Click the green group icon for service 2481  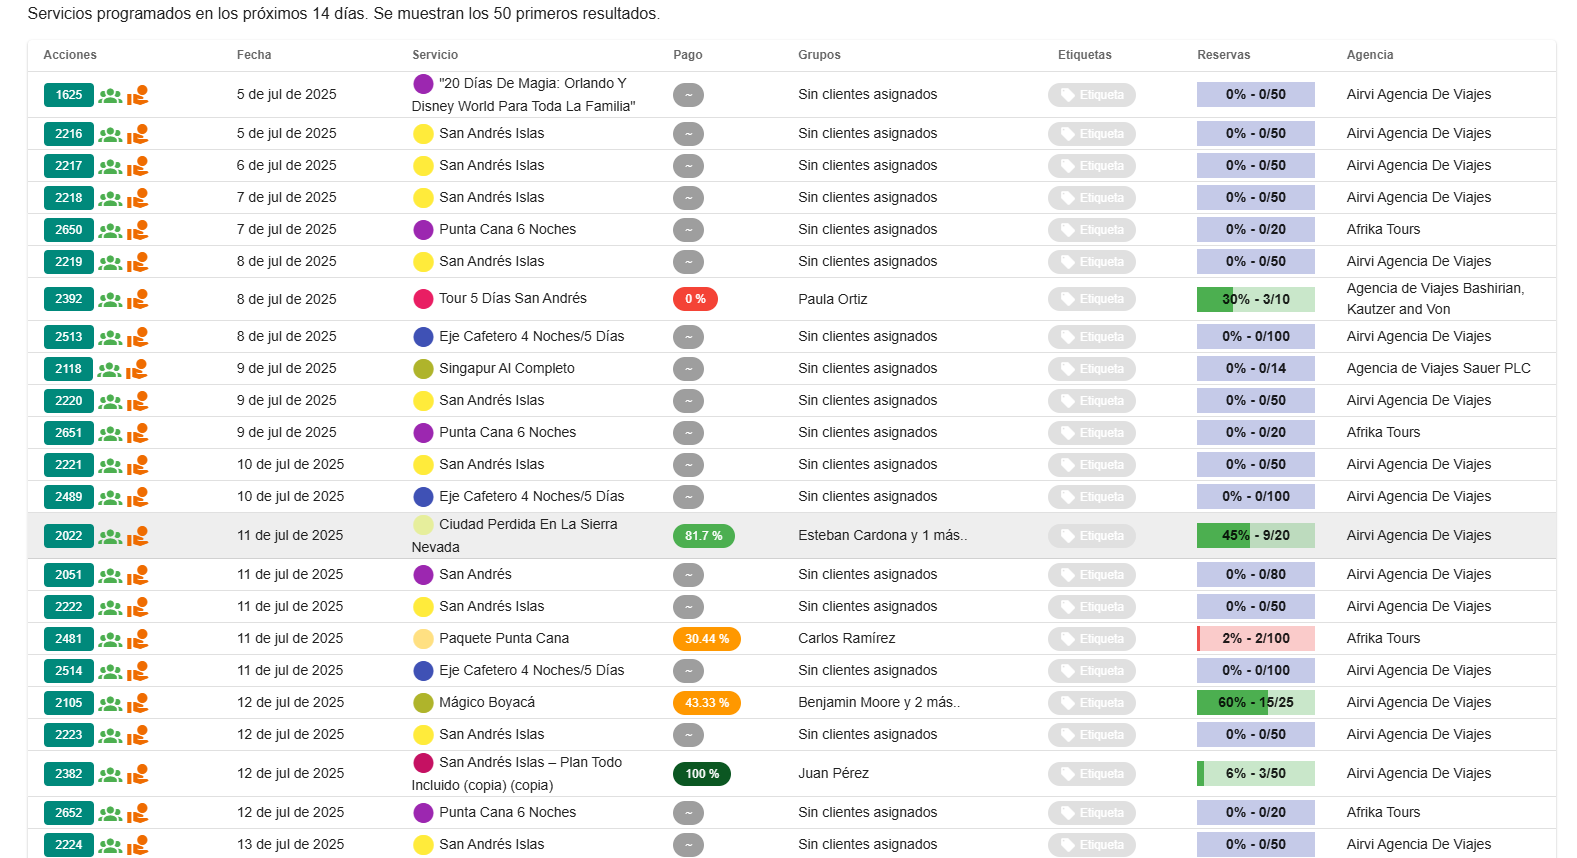(x=110, y=640)
